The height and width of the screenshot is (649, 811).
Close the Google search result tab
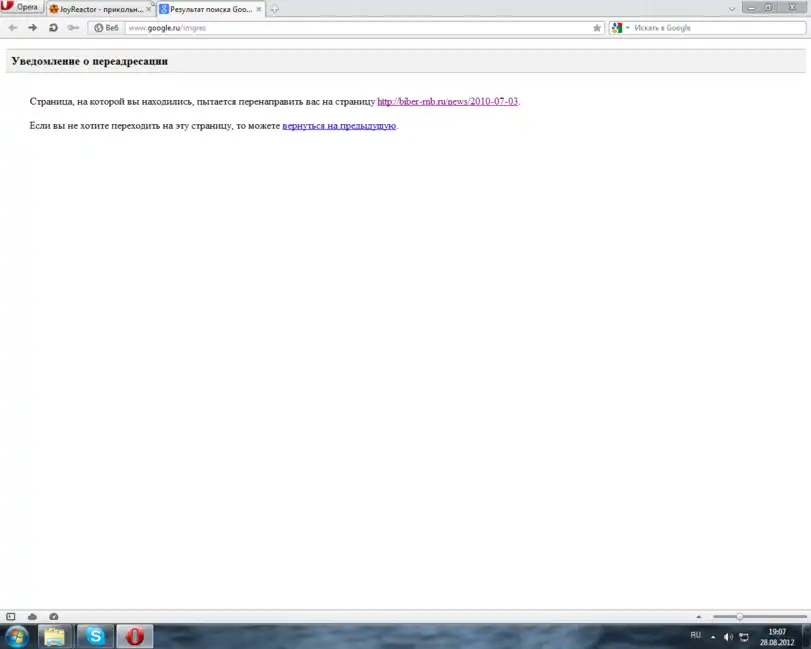(x=259, y=9)
